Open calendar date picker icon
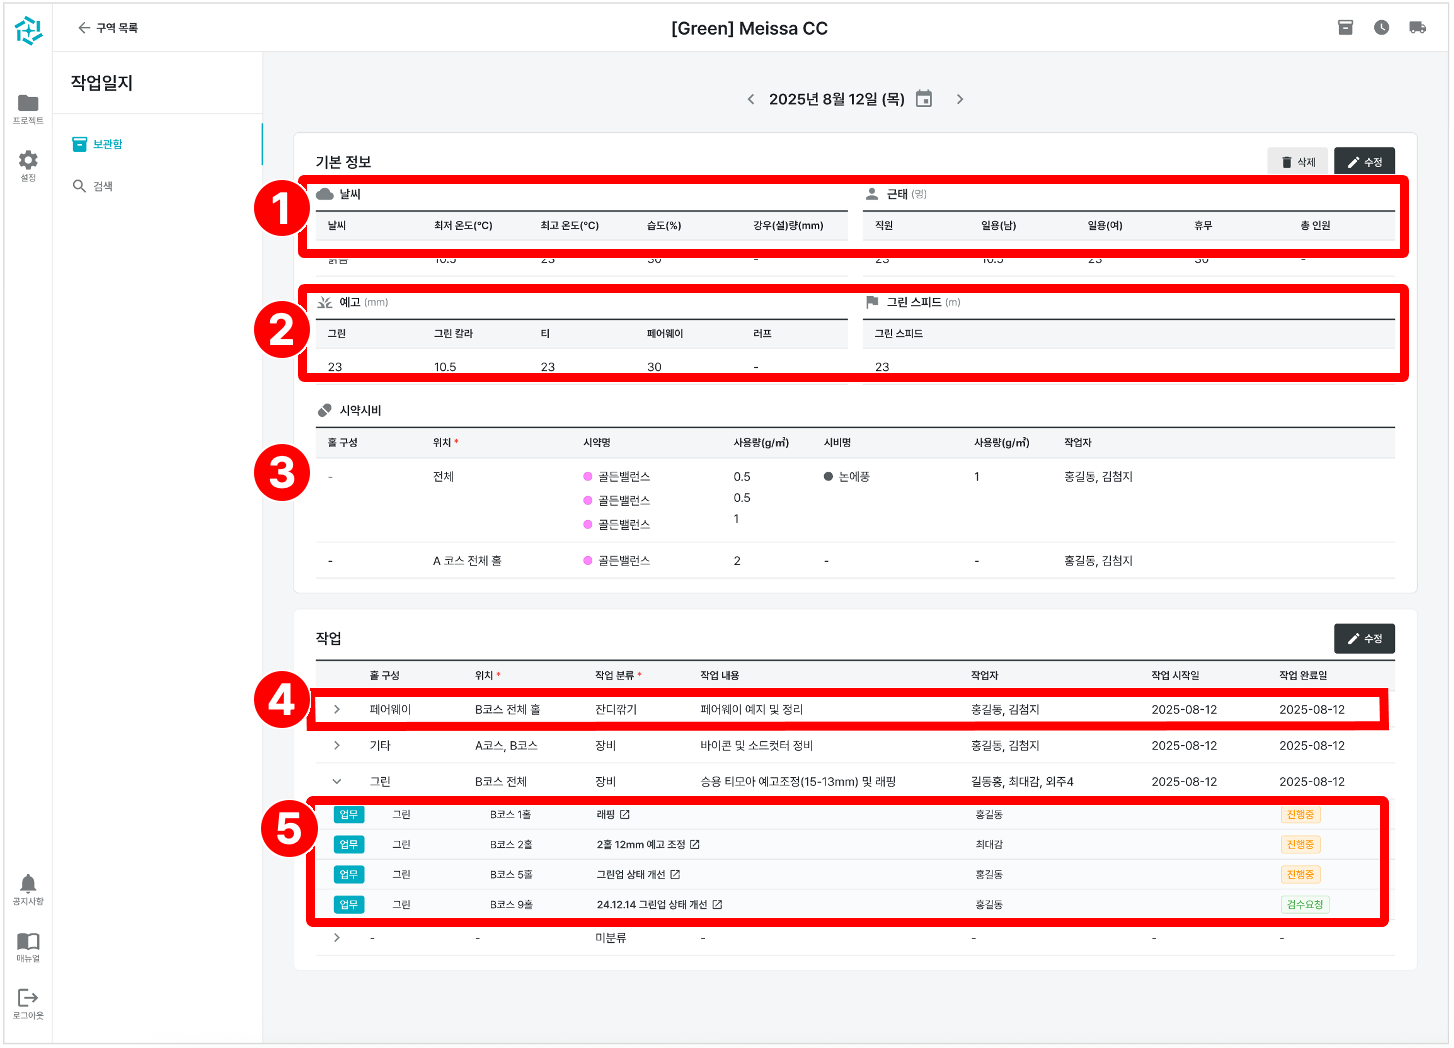This screenshot has height=1048, width=1454. tap(924, 99)
